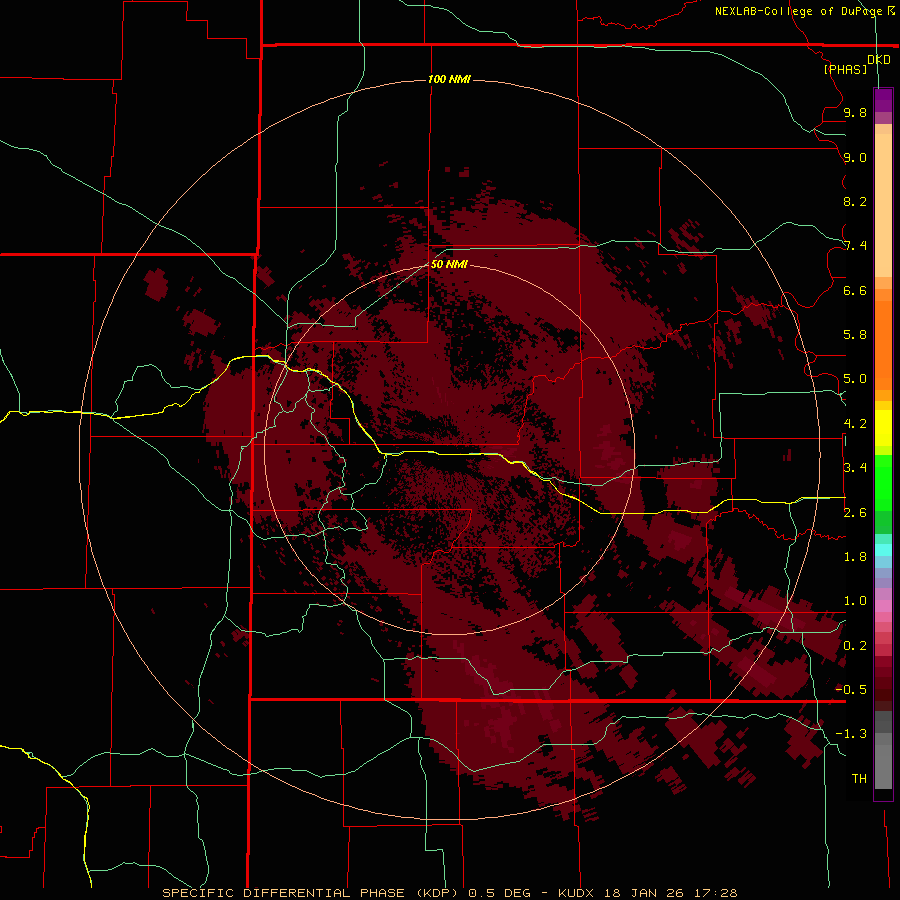Click the [PHAS] units label
This screenshot has height=900, width=900.
point(845,69)
